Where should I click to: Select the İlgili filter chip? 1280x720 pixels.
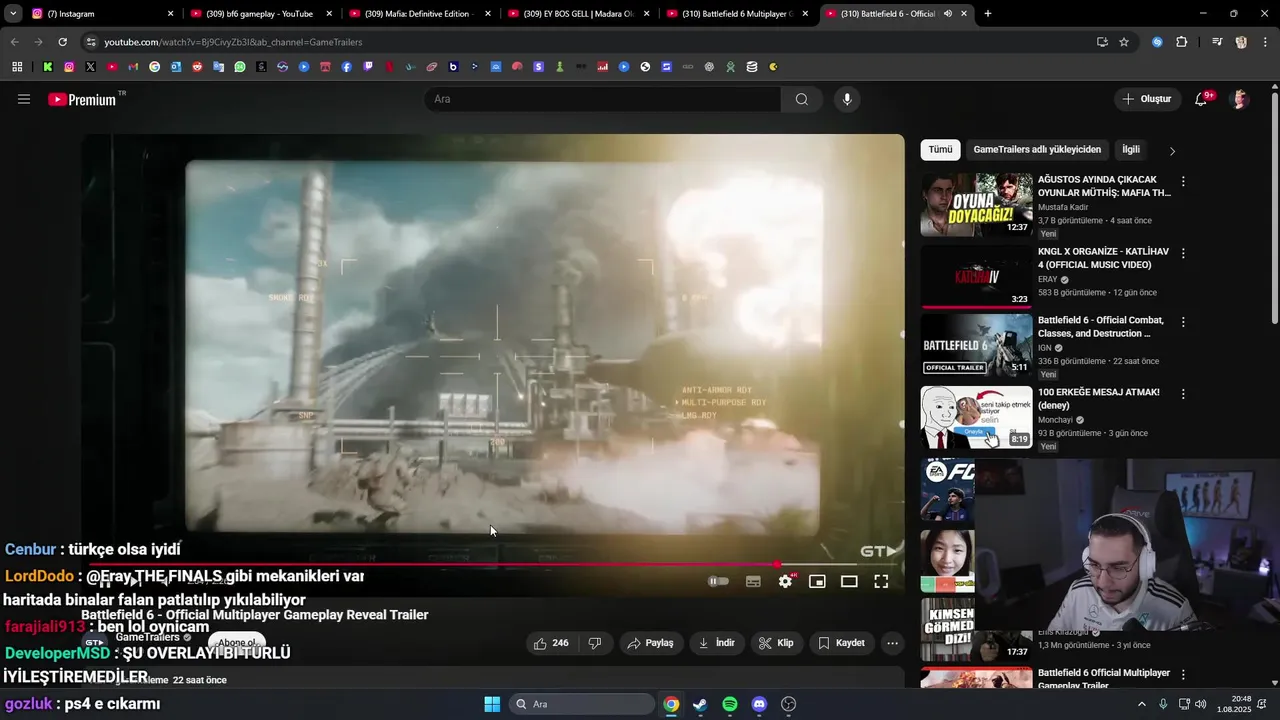pos(1131,149)
